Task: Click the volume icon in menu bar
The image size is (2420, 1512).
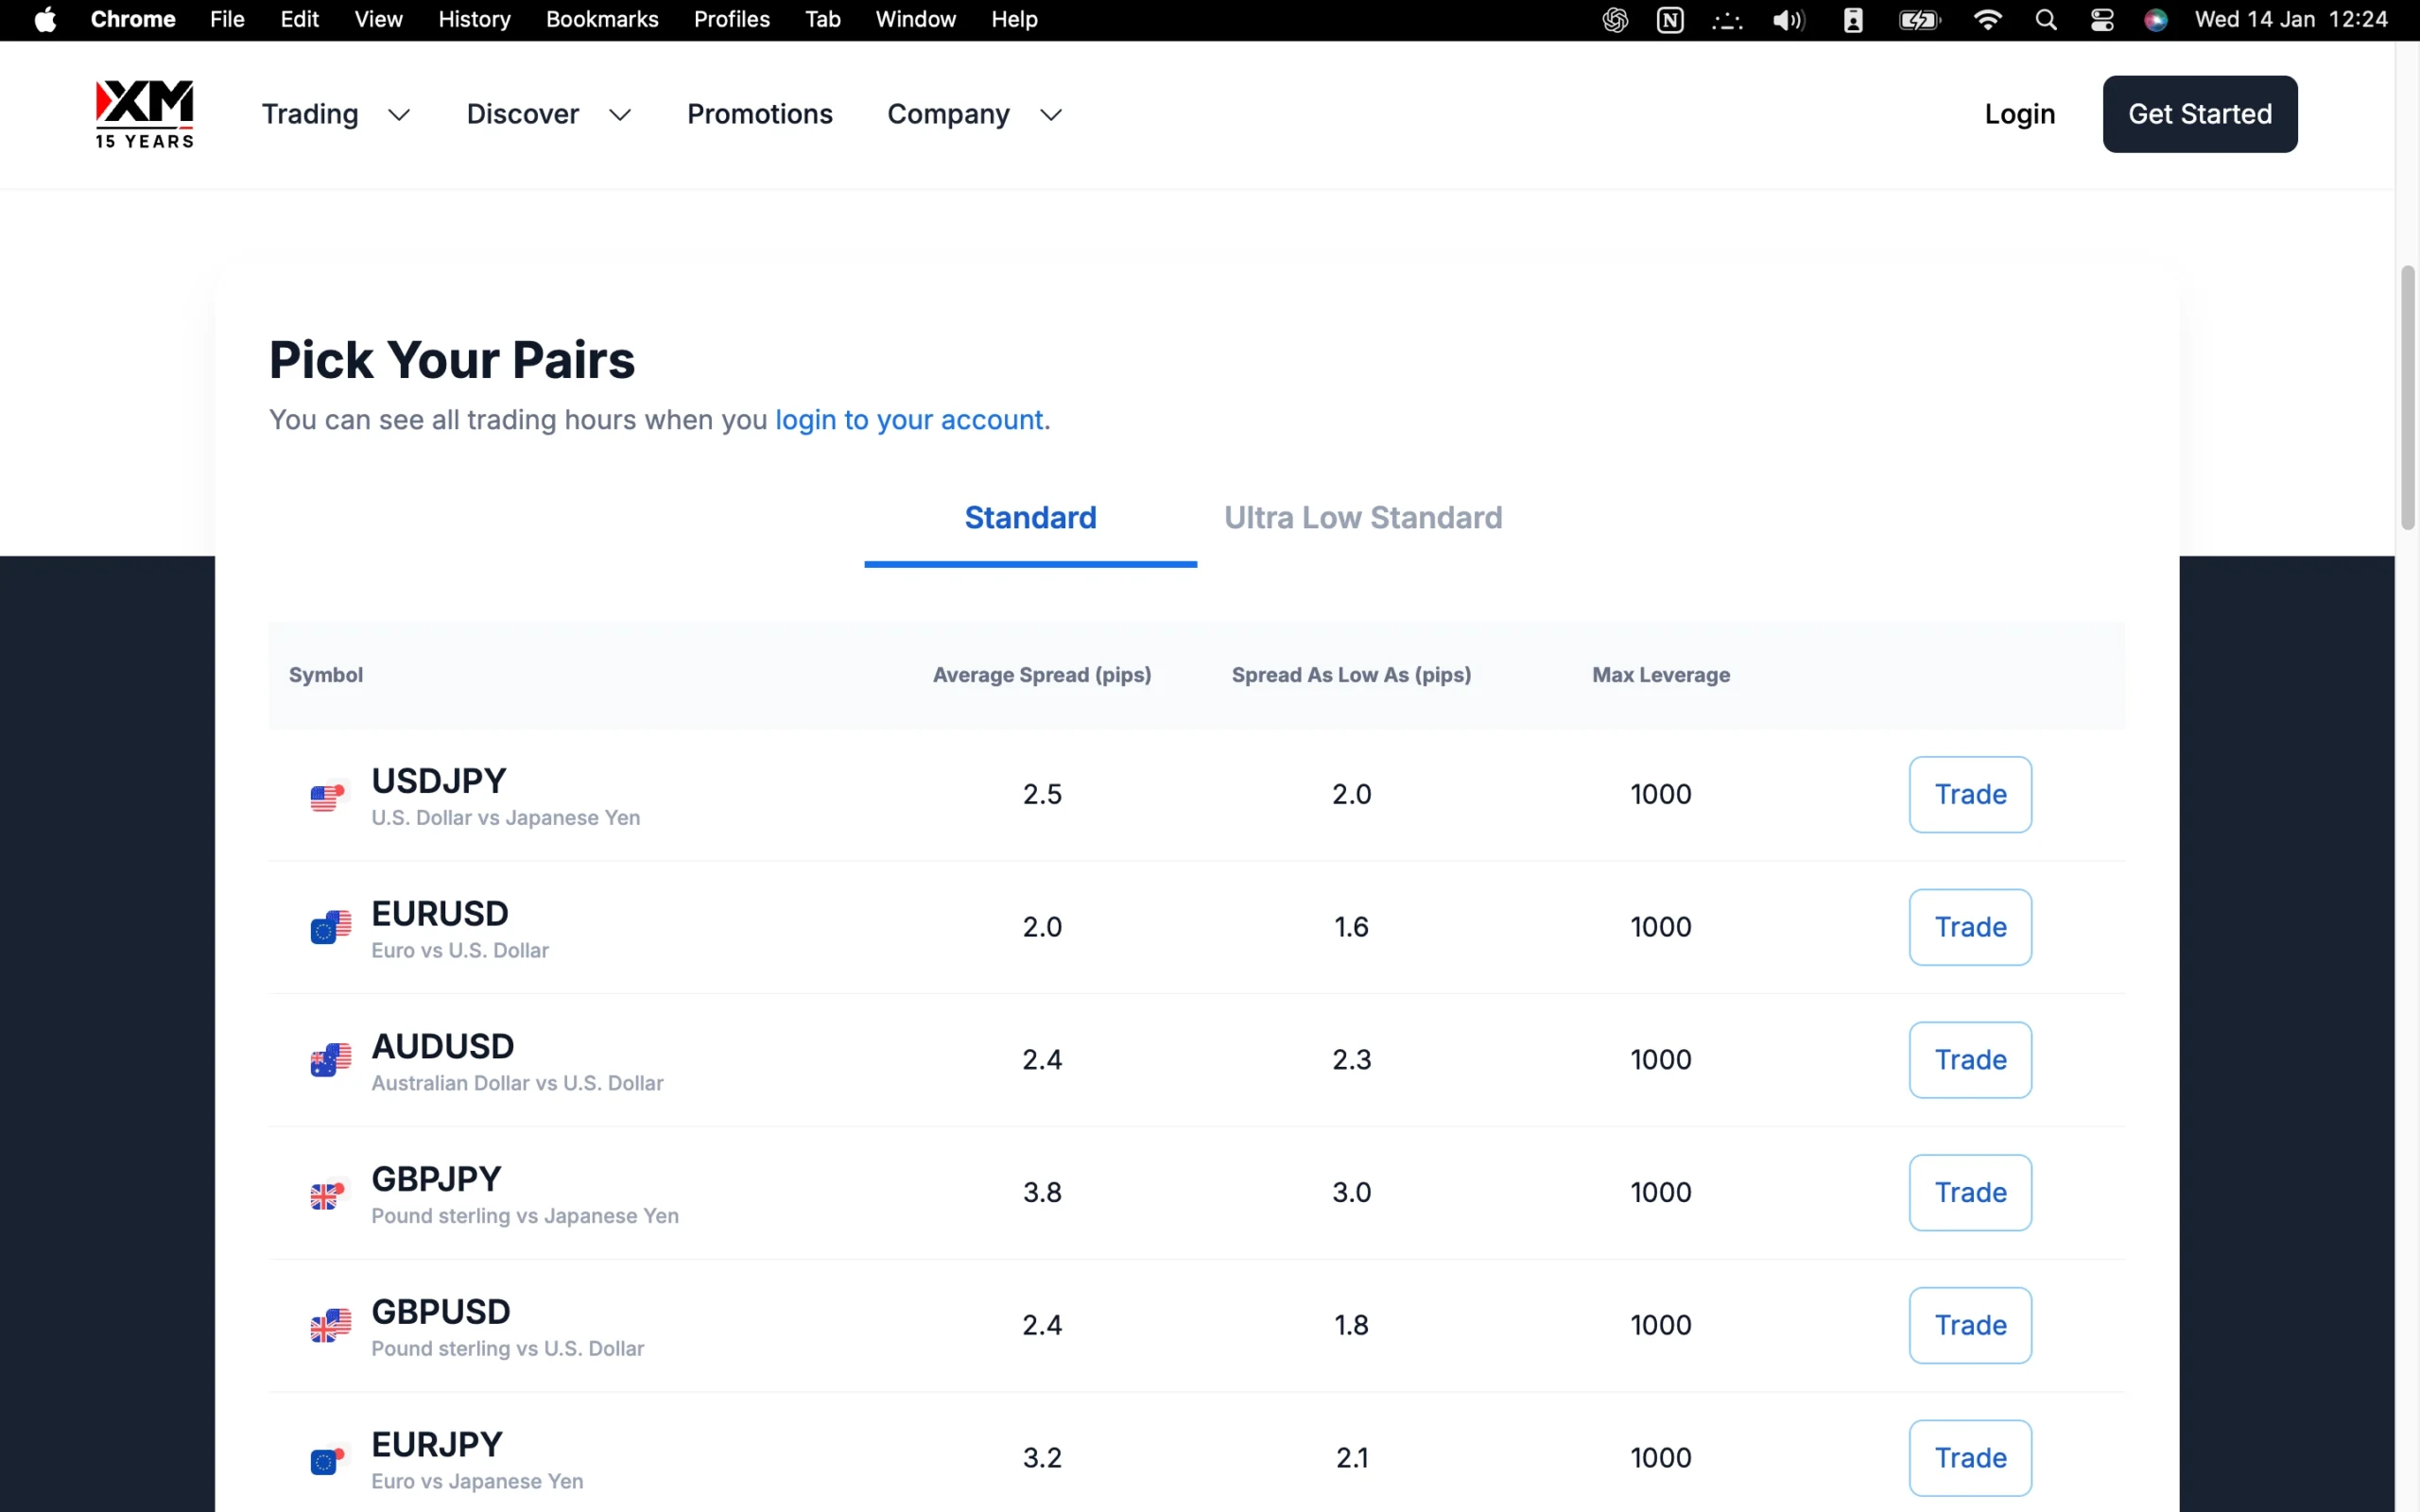Action: pos(1788,20)
